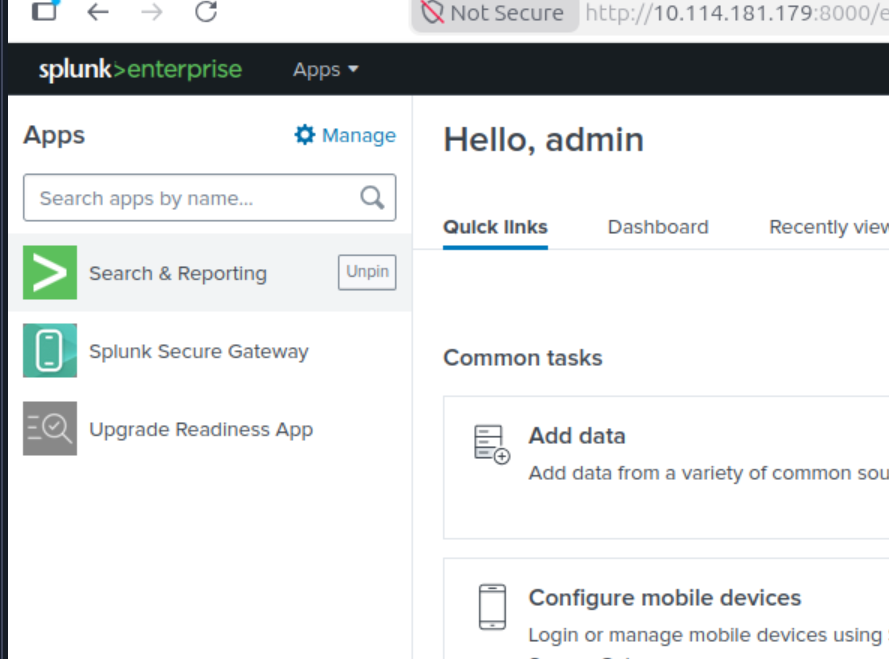This screenshot has height=659, width=889.
Task: Click the green Search & Reporting icon
Action: (50, 272)
